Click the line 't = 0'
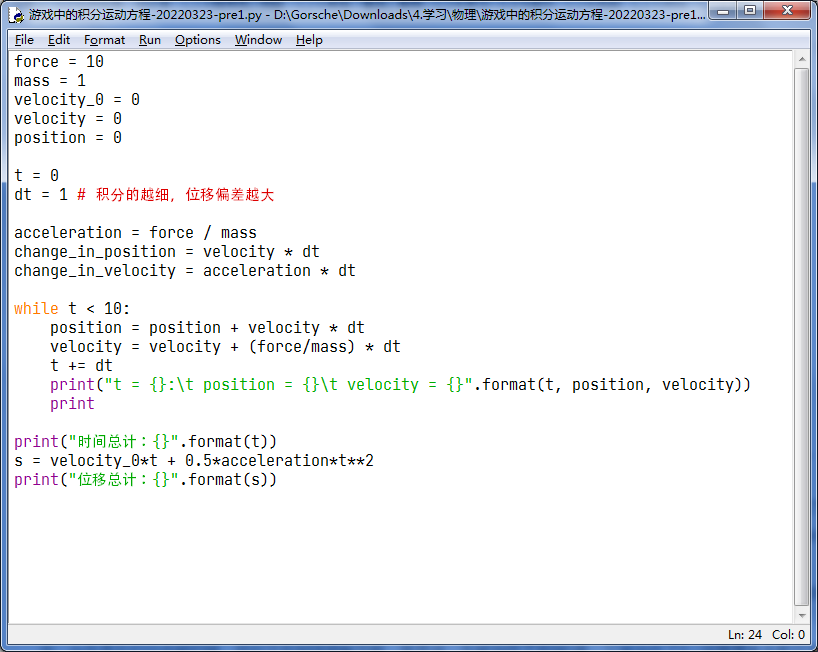Image resolution: width=818 pixels, height=652 pixels. (36, 176)
